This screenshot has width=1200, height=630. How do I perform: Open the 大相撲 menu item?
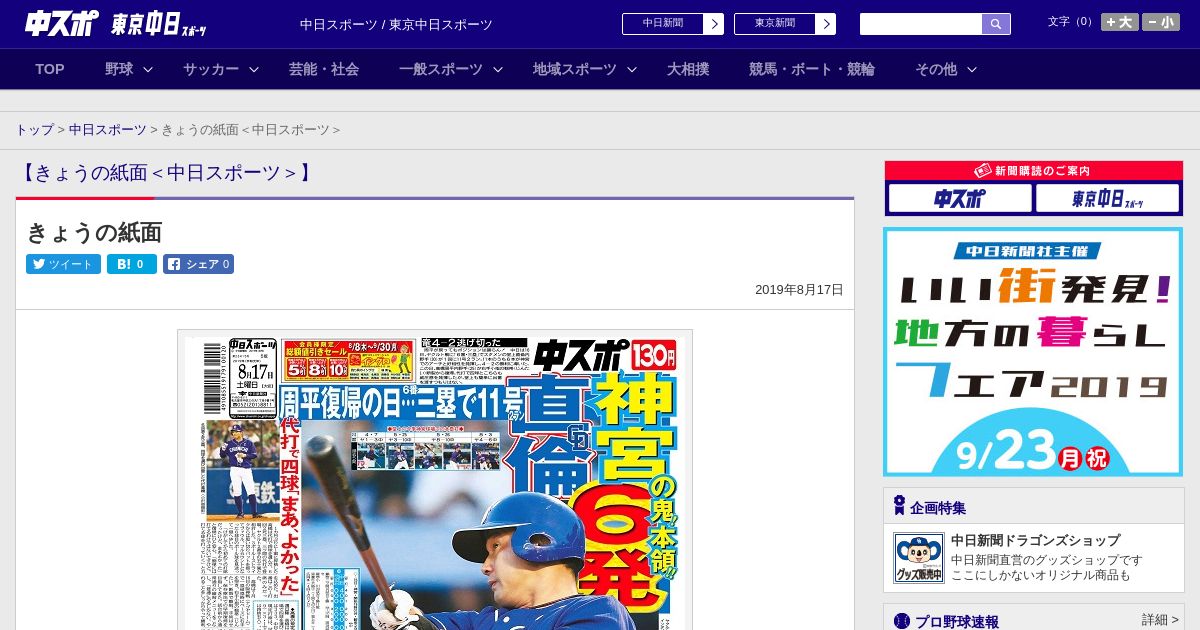pyautogui.click(x=688, y=69)
